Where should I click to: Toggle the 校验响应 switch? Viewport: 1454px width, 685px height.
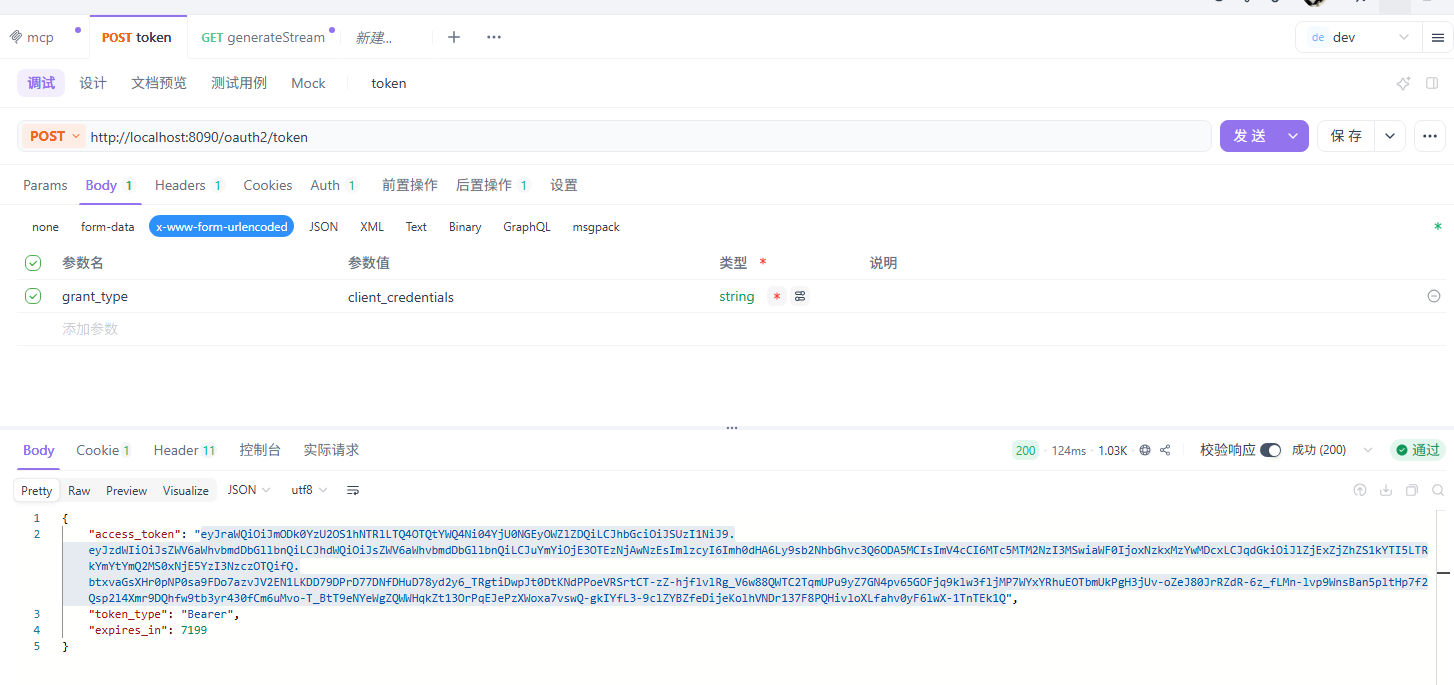coord(1270,450)
